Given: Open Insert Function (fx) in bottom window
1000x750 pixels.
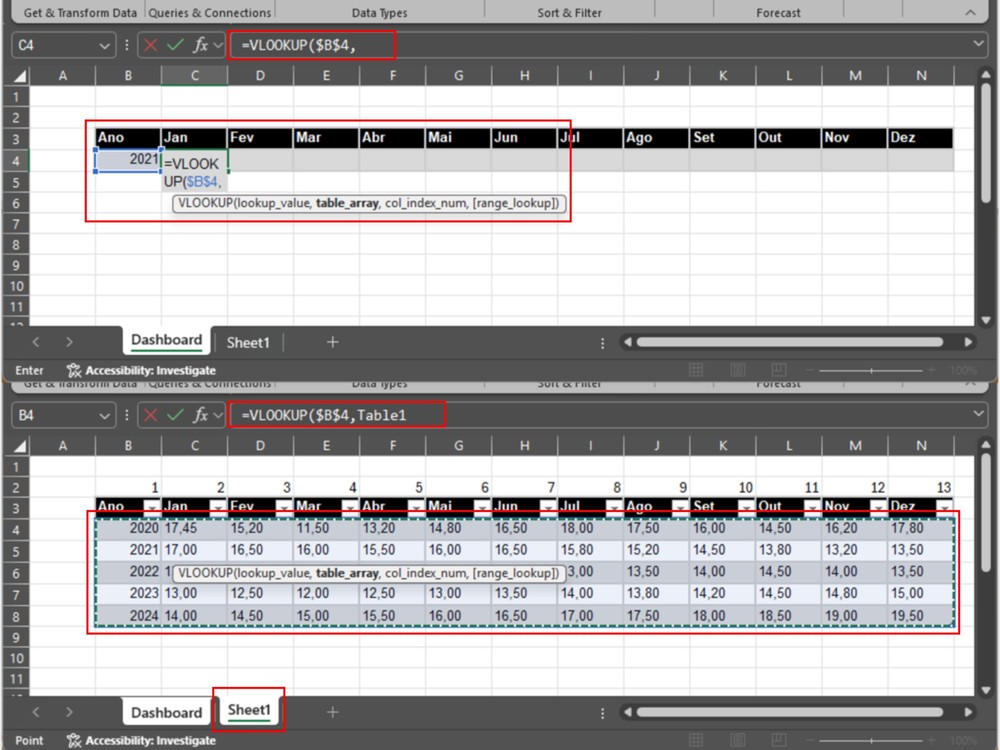Looking at the screenshot, I should [200, 415].
